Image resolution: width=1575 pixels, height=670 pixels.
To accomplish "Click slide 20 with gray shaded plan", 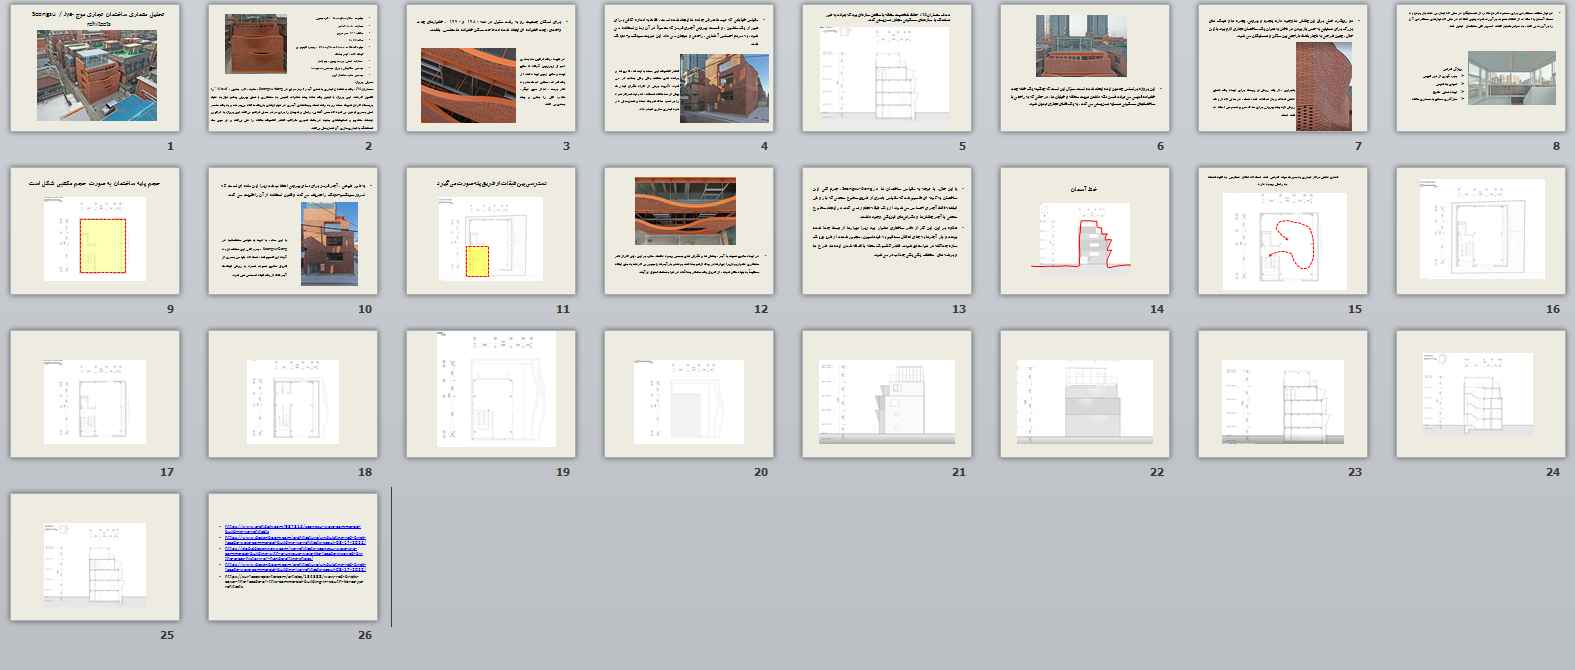I will (x=689, y=394).
